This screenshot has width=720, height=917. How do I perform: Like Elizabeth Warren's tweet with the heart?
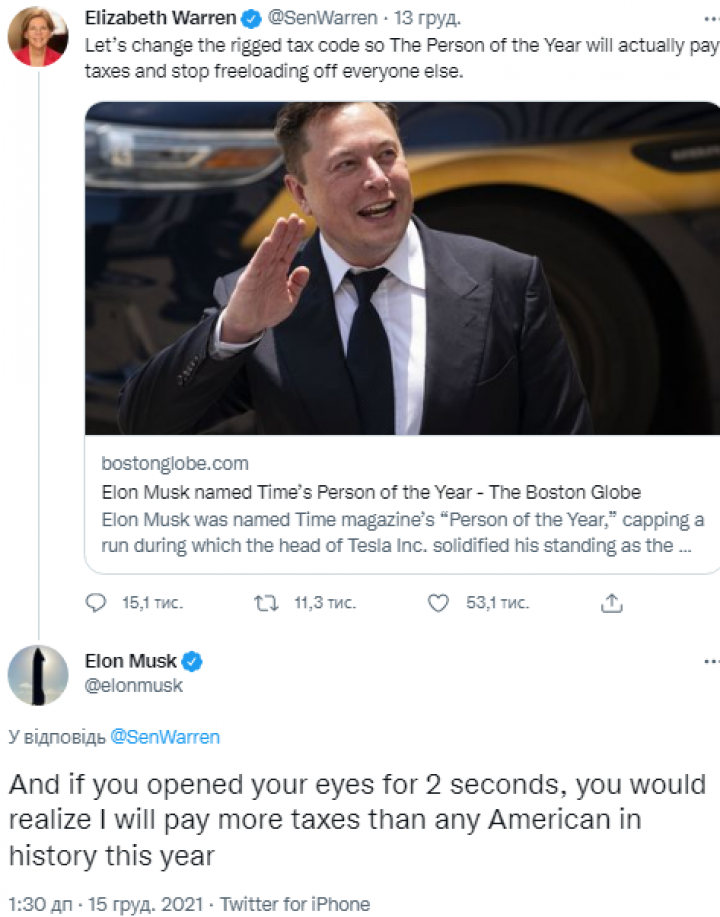tap(436, 603)
